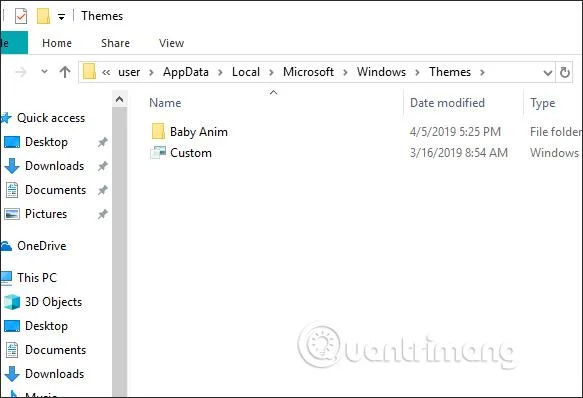583x398 pixels.
Task: Click 'Themes' in the address path
Action: coord(450,72)
